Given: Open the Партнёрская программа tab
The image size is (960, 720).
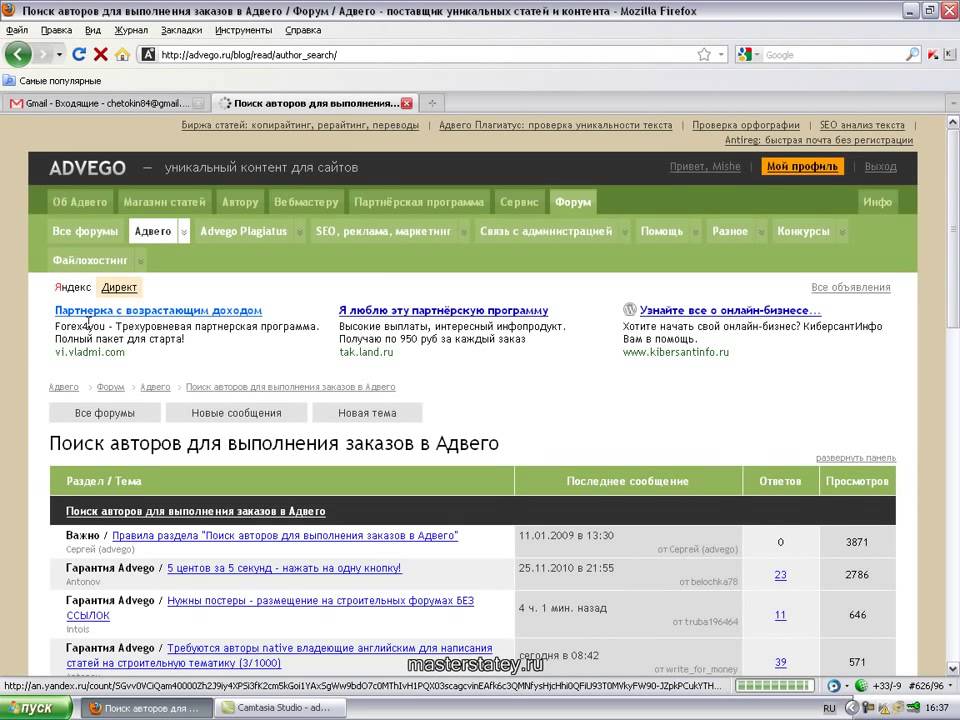Looking at the screenshot, I should tap(419, 202).
